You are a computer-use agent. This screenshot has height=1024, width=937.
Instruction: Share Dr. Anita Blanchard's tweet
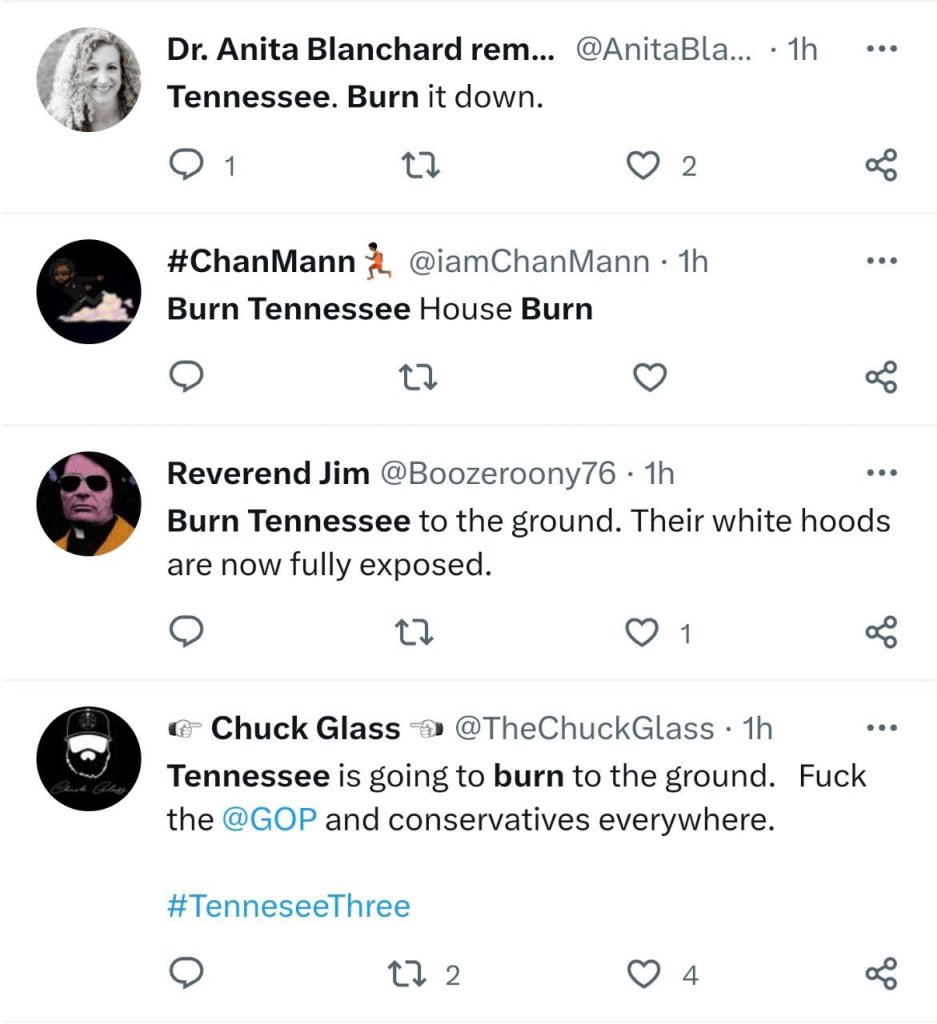tap(880, 165)
